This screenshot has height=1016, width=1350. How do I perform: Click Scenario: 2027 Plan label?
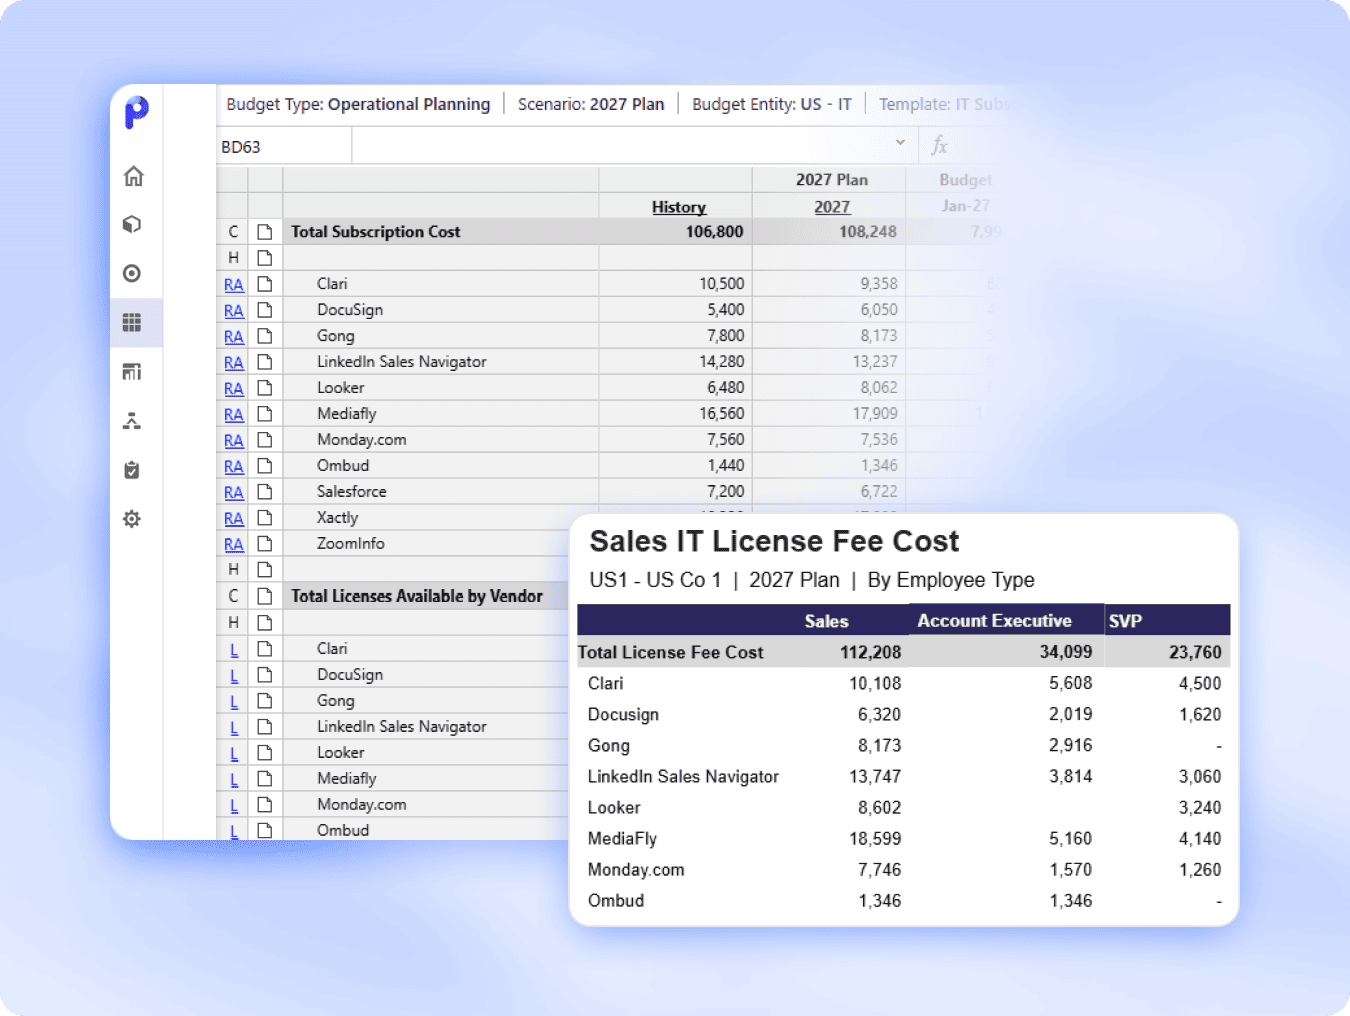pos(591,104)
